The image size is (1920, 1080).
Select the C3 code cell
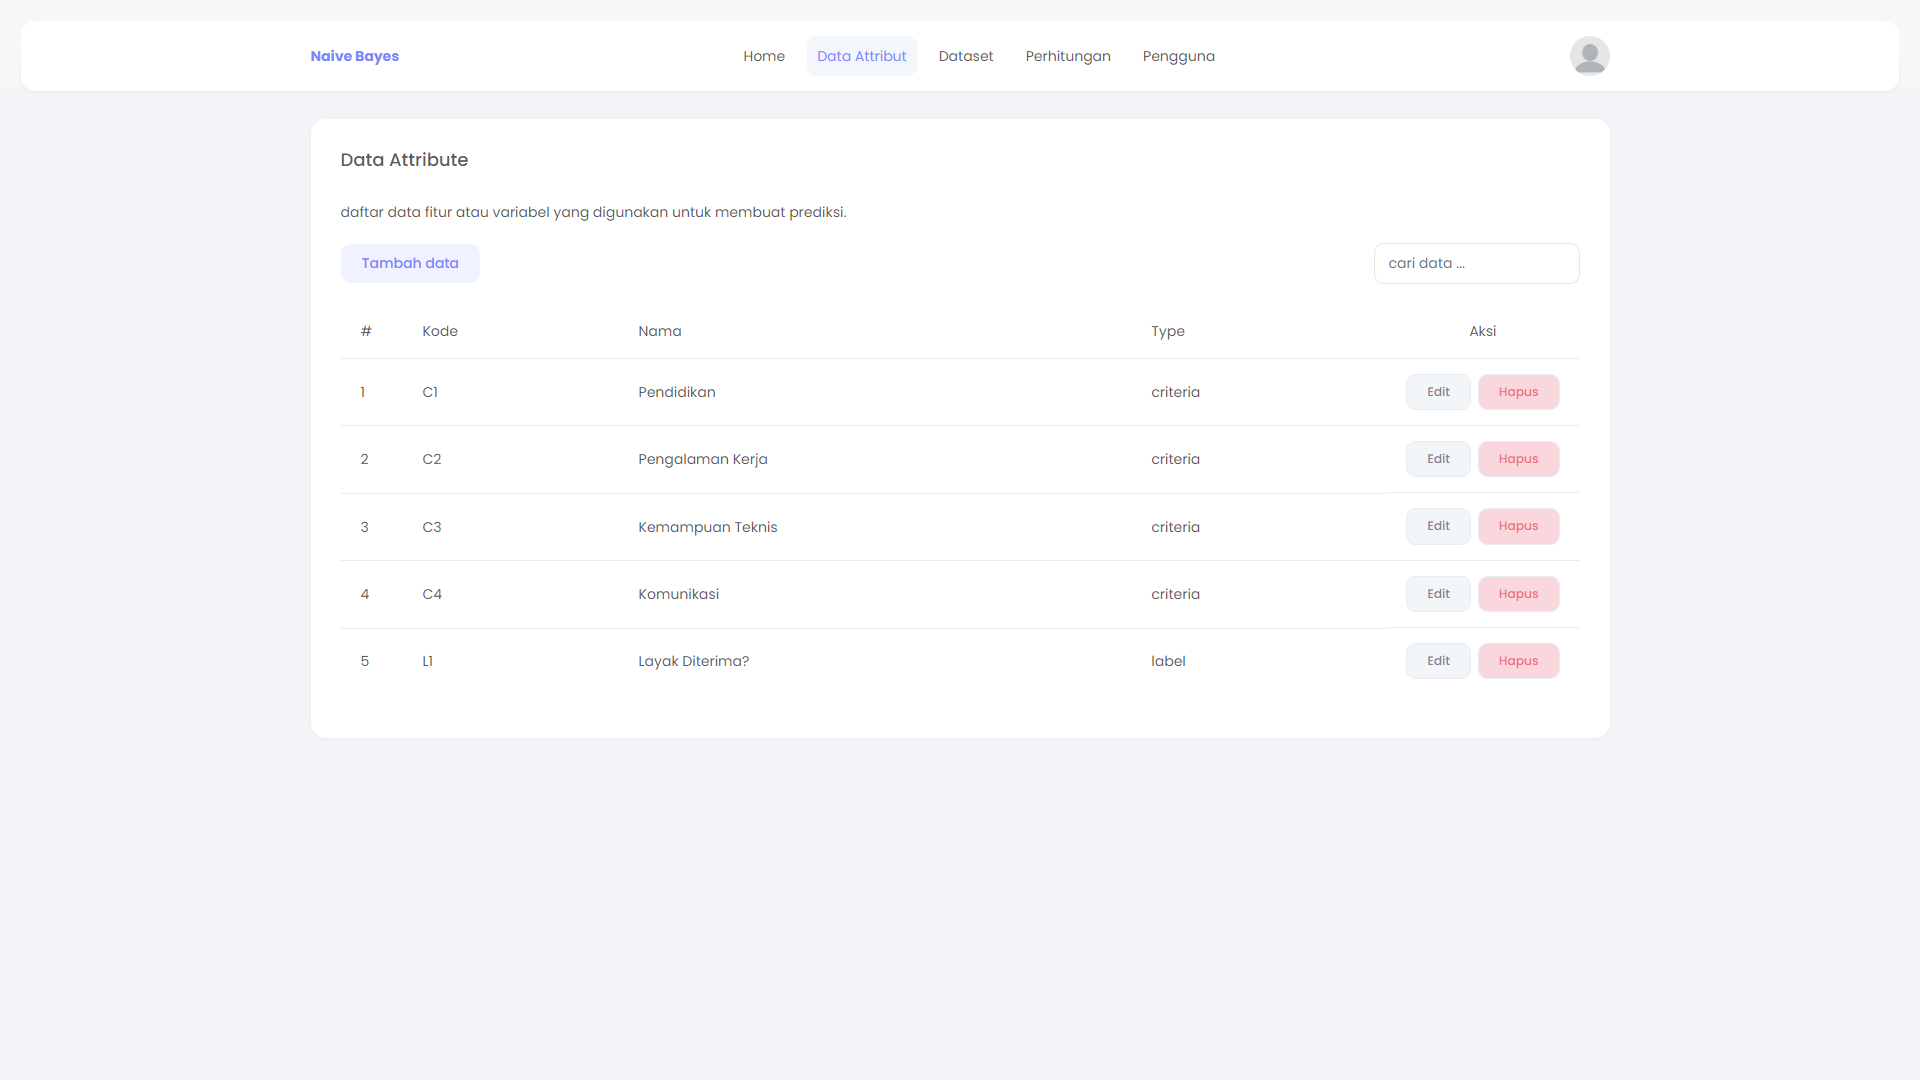click(432, 527)
